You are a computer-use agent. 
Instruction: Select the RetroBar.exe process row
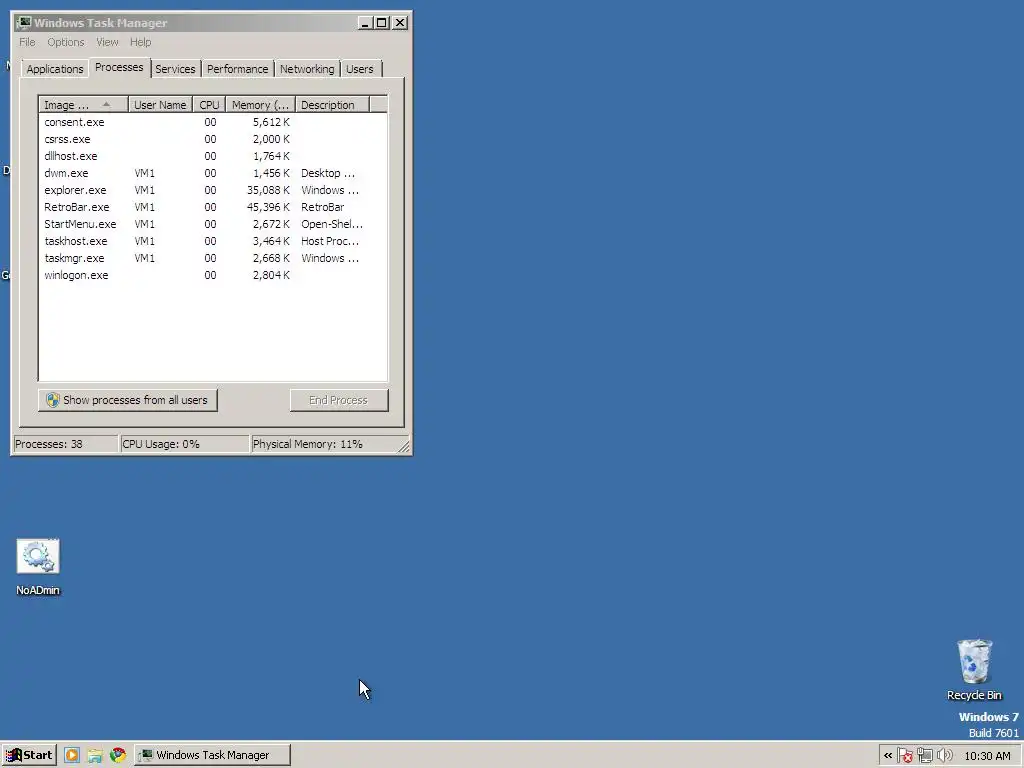coord(213,207)
